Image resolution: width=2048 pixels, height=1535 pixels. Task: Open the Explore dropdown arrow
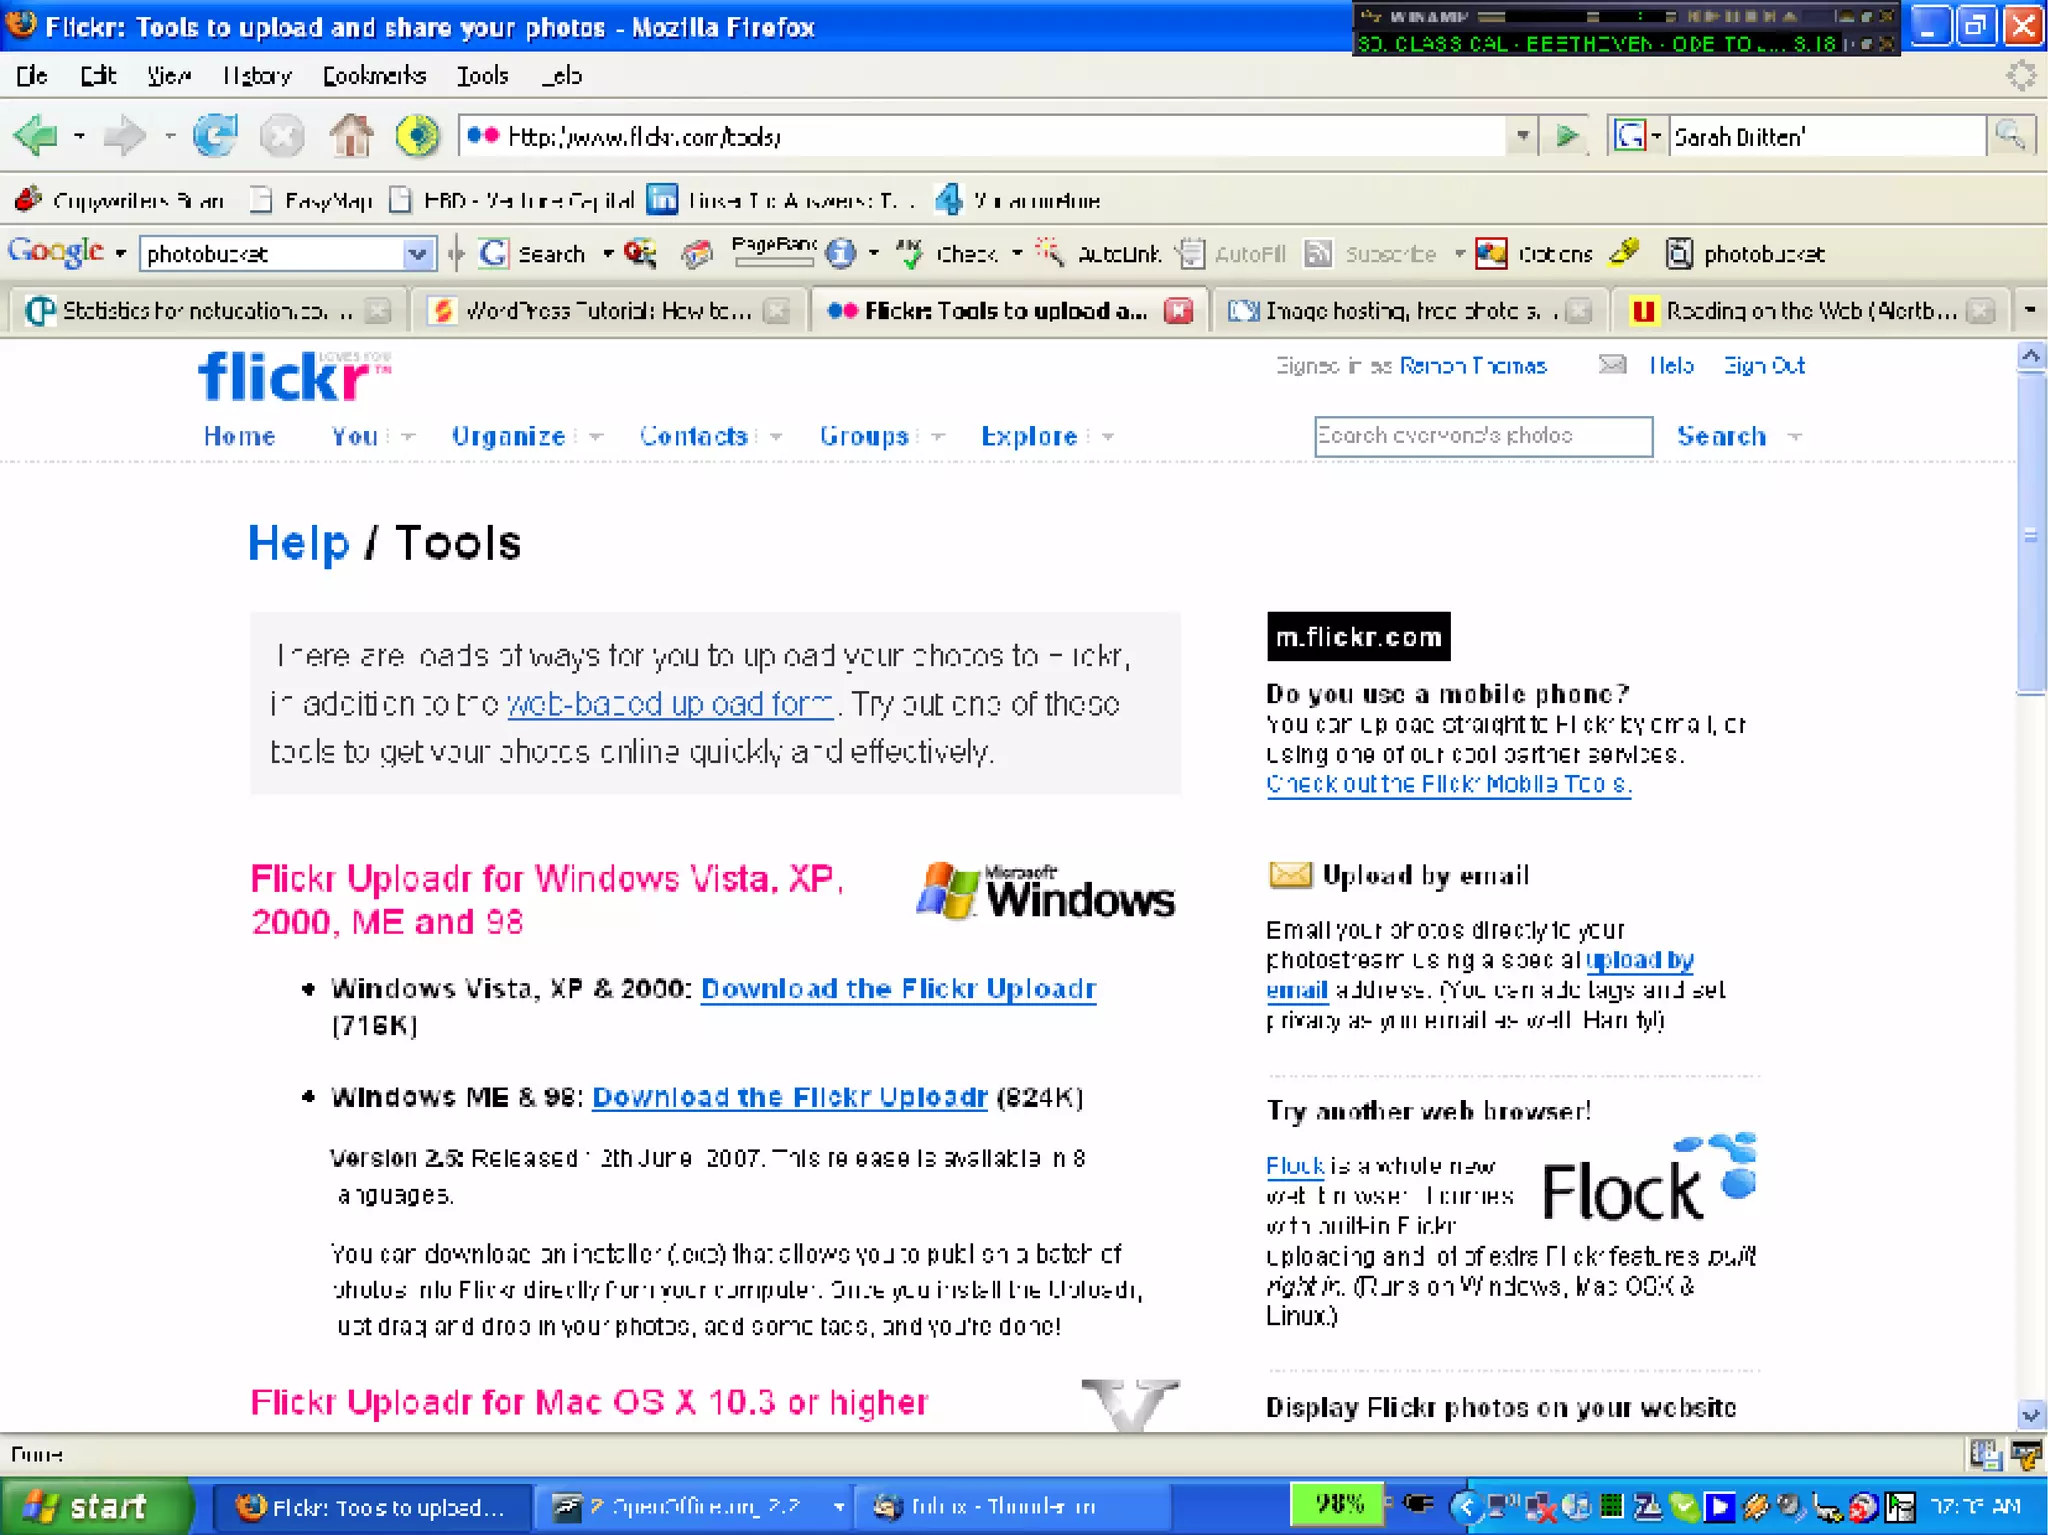(1108, 437)
